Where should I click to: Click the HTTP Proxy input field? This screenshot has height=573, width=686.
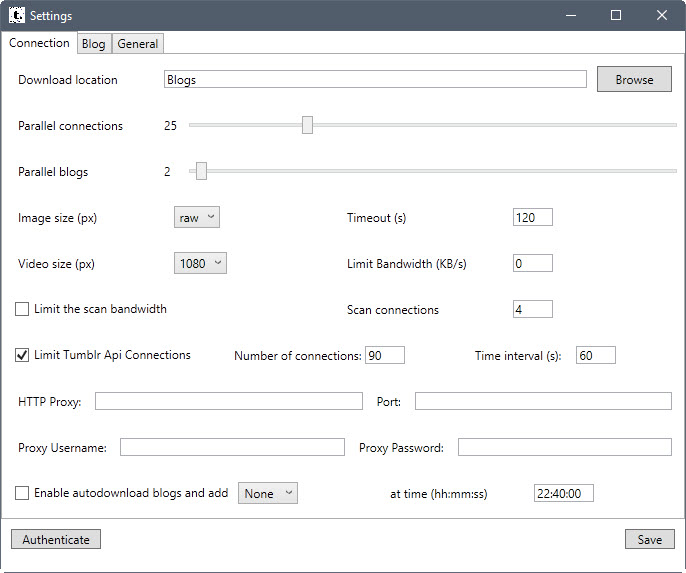pyautogui.click(x=229, y=401)
